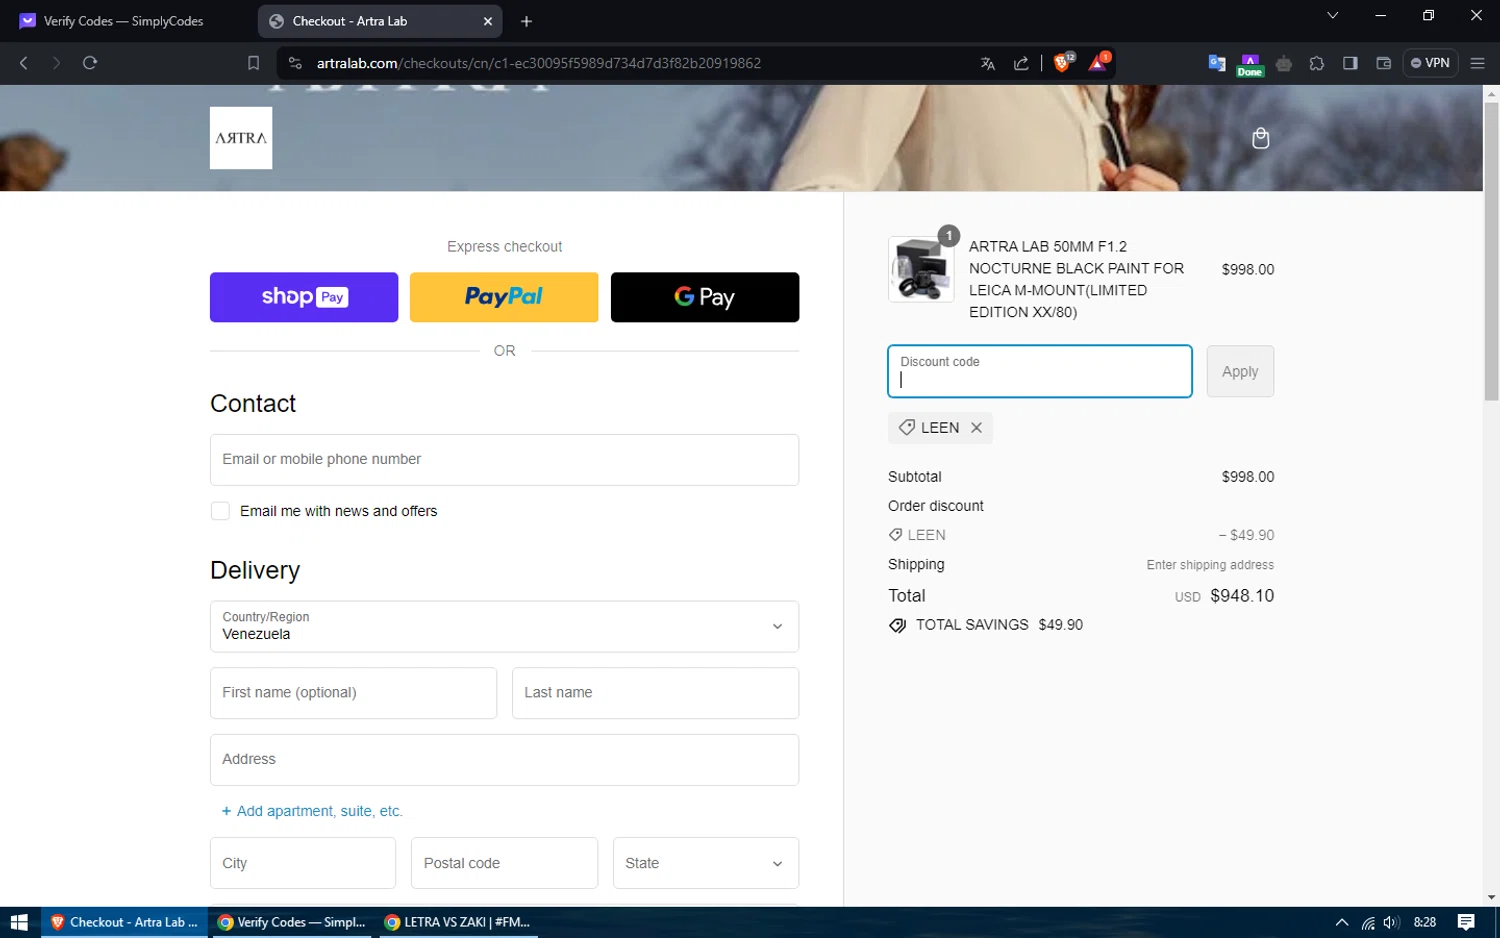The width and height of the screenshot is (1500, 938).
Task: Open a new browser tab
Action: click(x=526, y=21)
